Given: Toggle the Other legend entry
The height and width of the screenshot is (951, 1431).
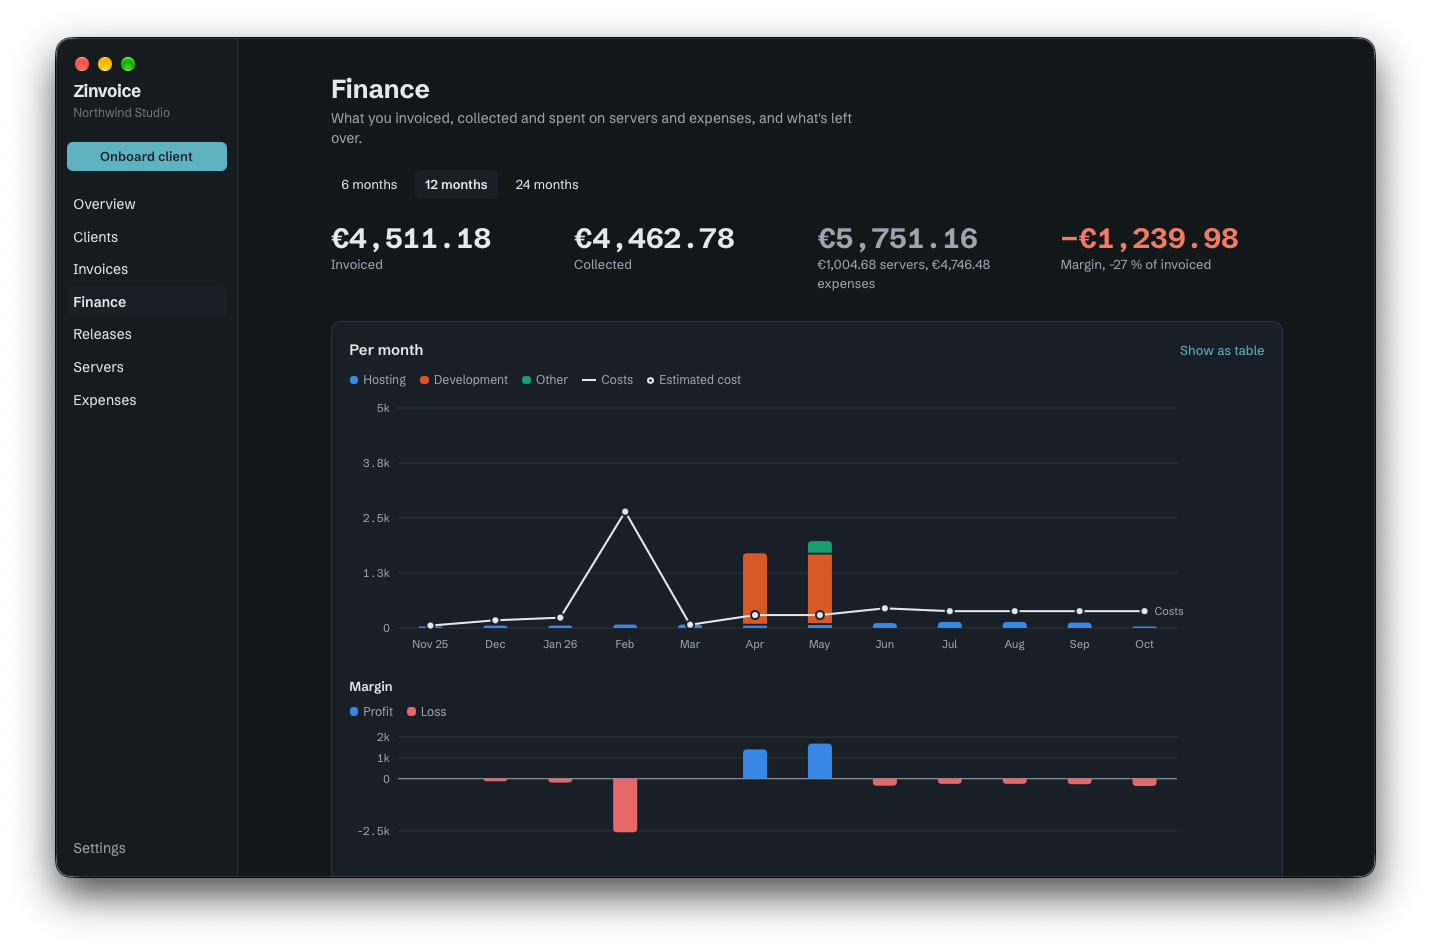Looking at the screenshot, I should pyautogui.click(x=545, y=380).
